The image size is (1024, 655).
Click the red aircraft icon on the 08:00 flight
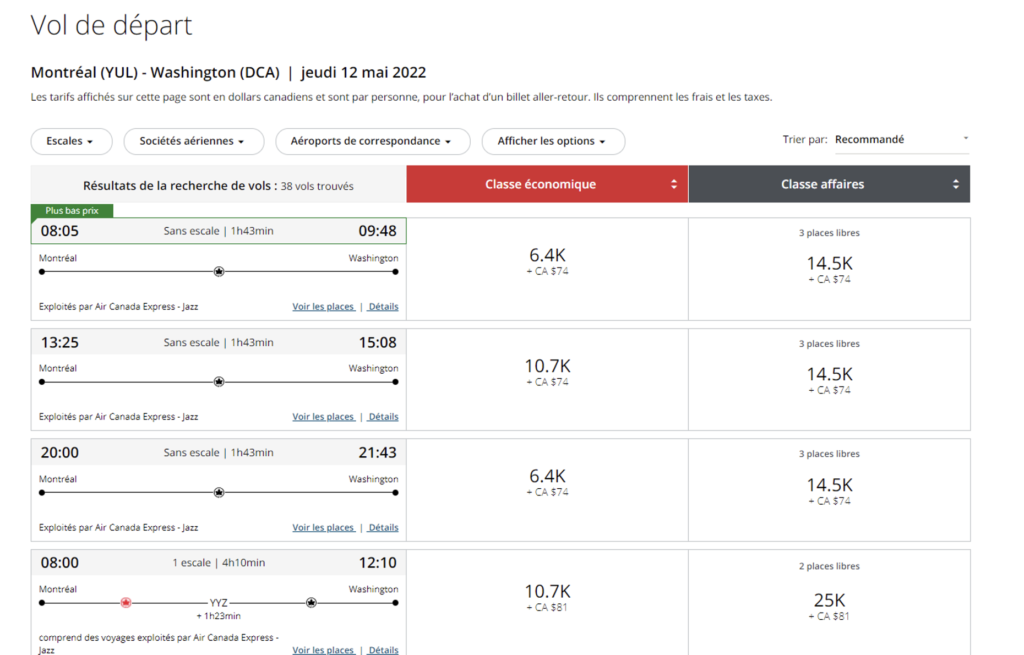(x=126, y=603)
